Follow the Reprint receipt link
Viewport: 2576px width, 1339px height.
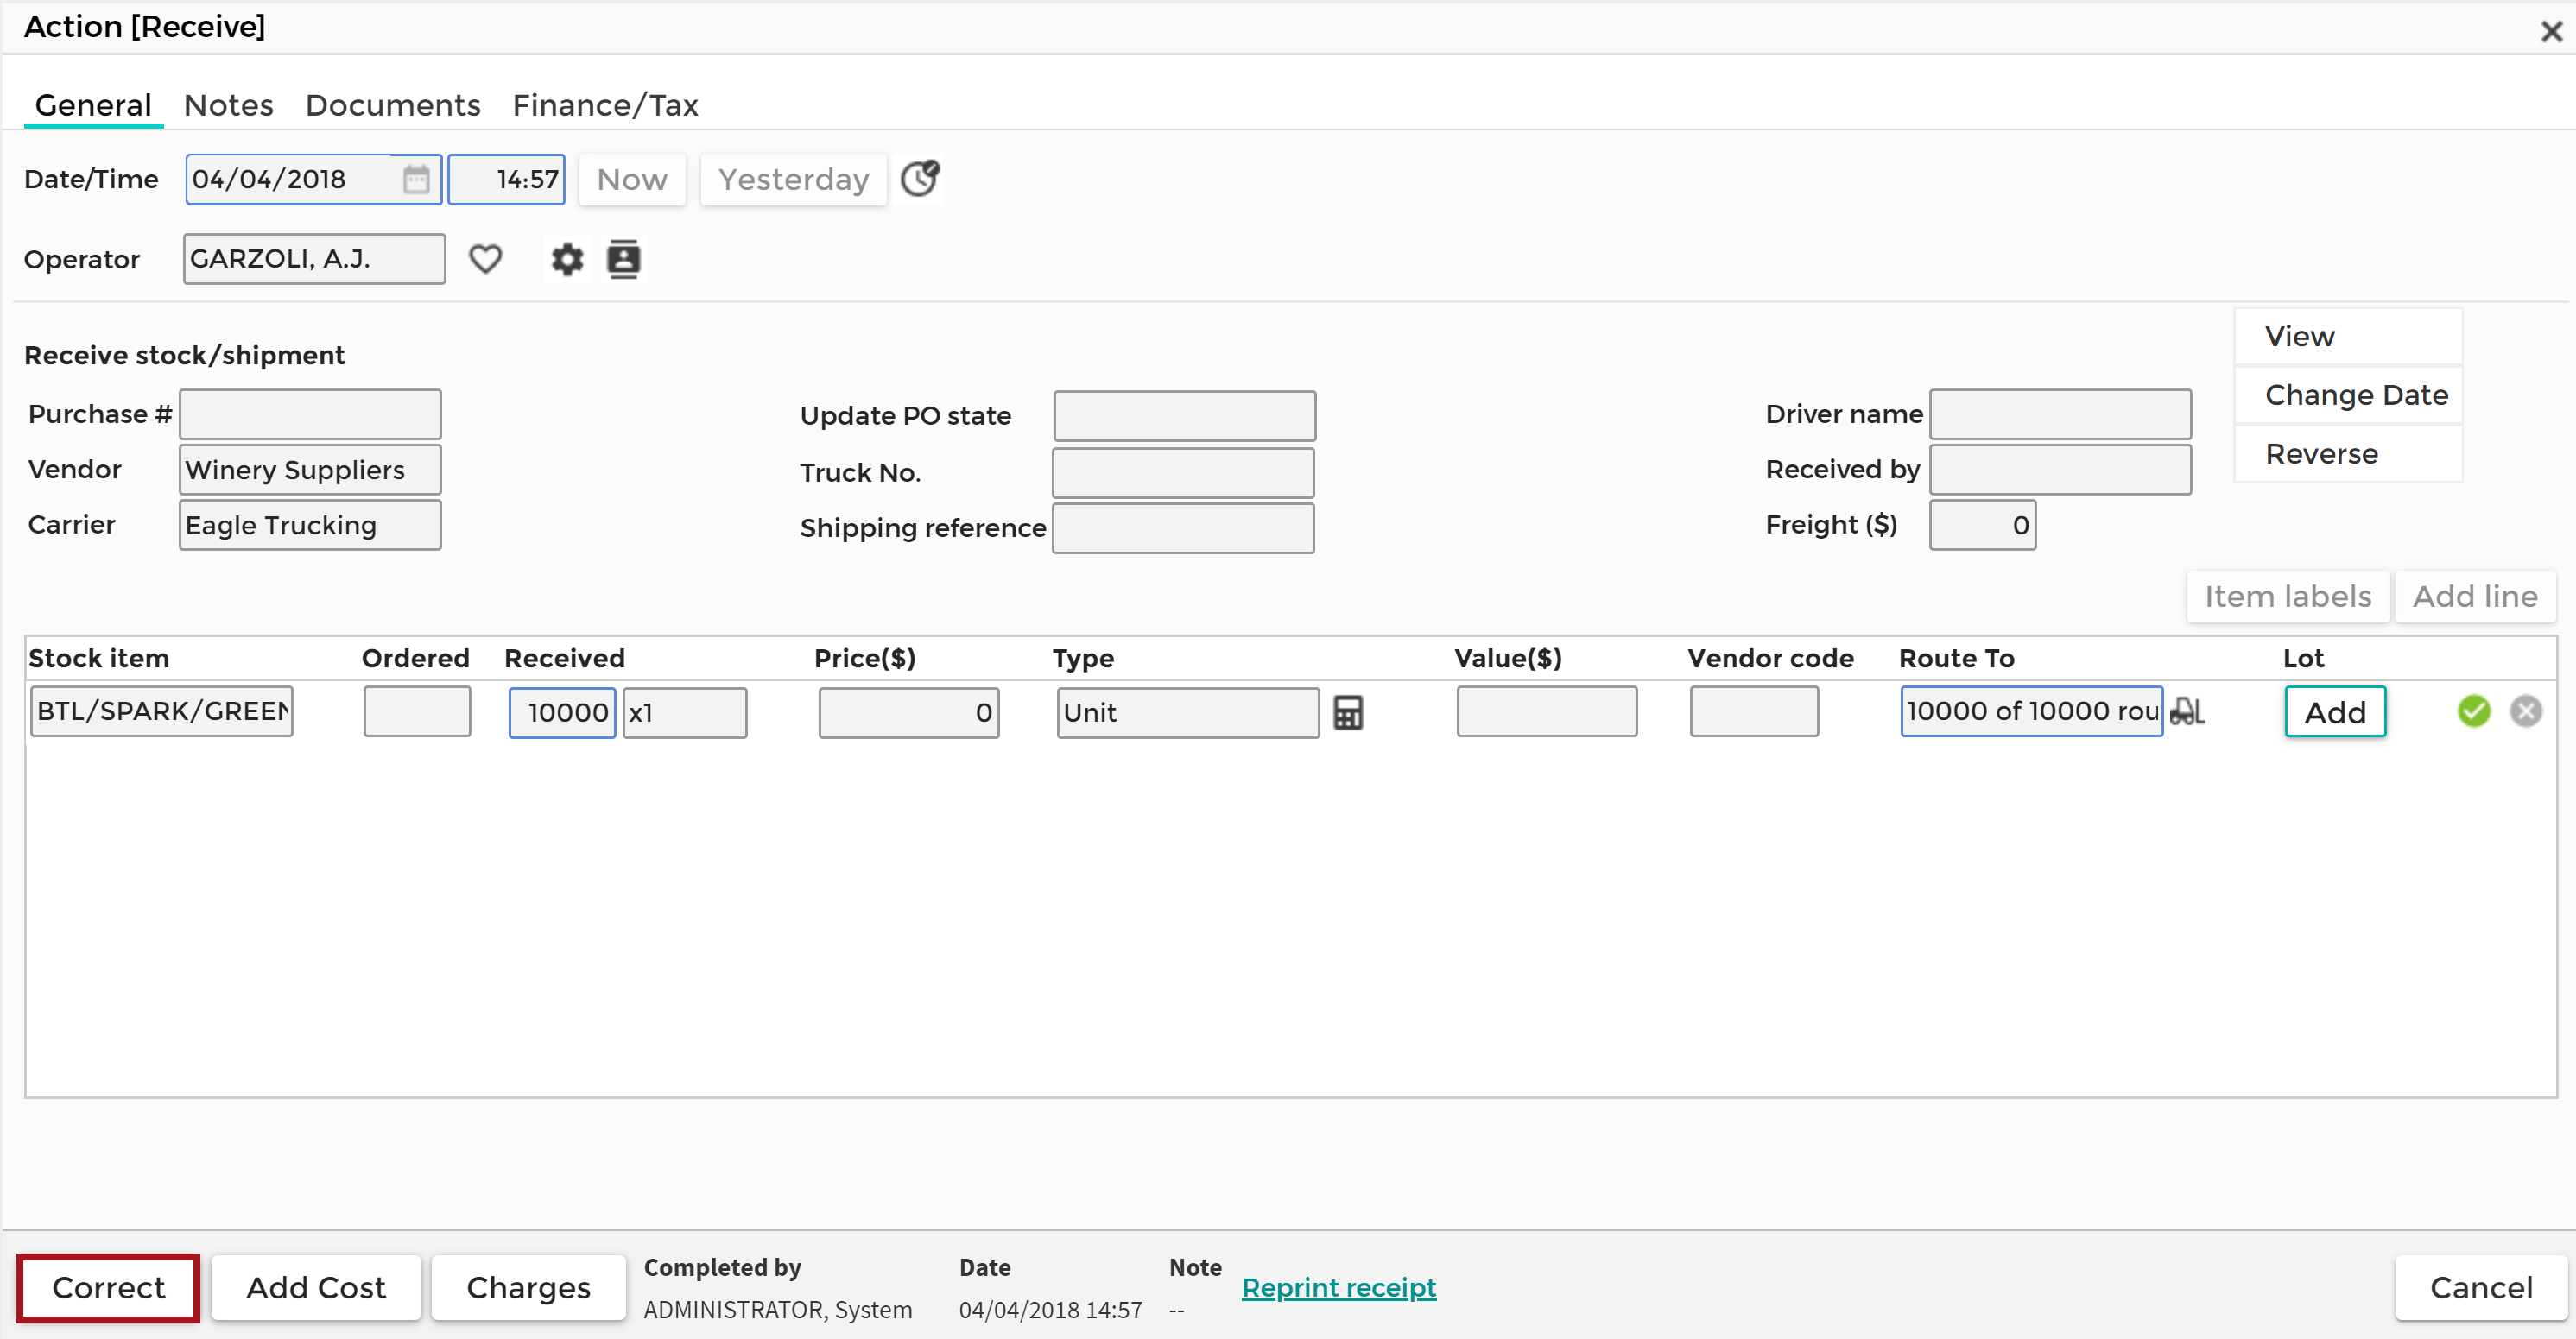pos(1339,1287)
